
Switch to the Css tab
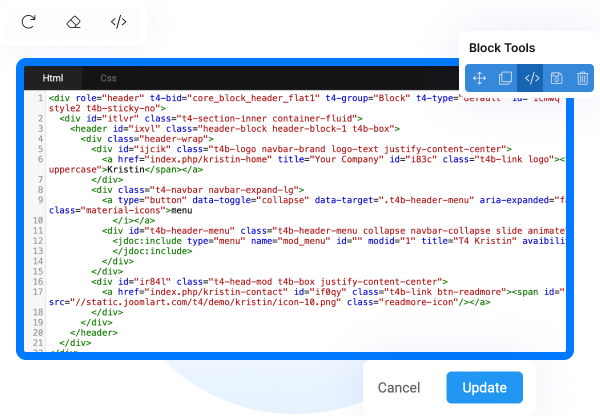[x=108, y=78]
